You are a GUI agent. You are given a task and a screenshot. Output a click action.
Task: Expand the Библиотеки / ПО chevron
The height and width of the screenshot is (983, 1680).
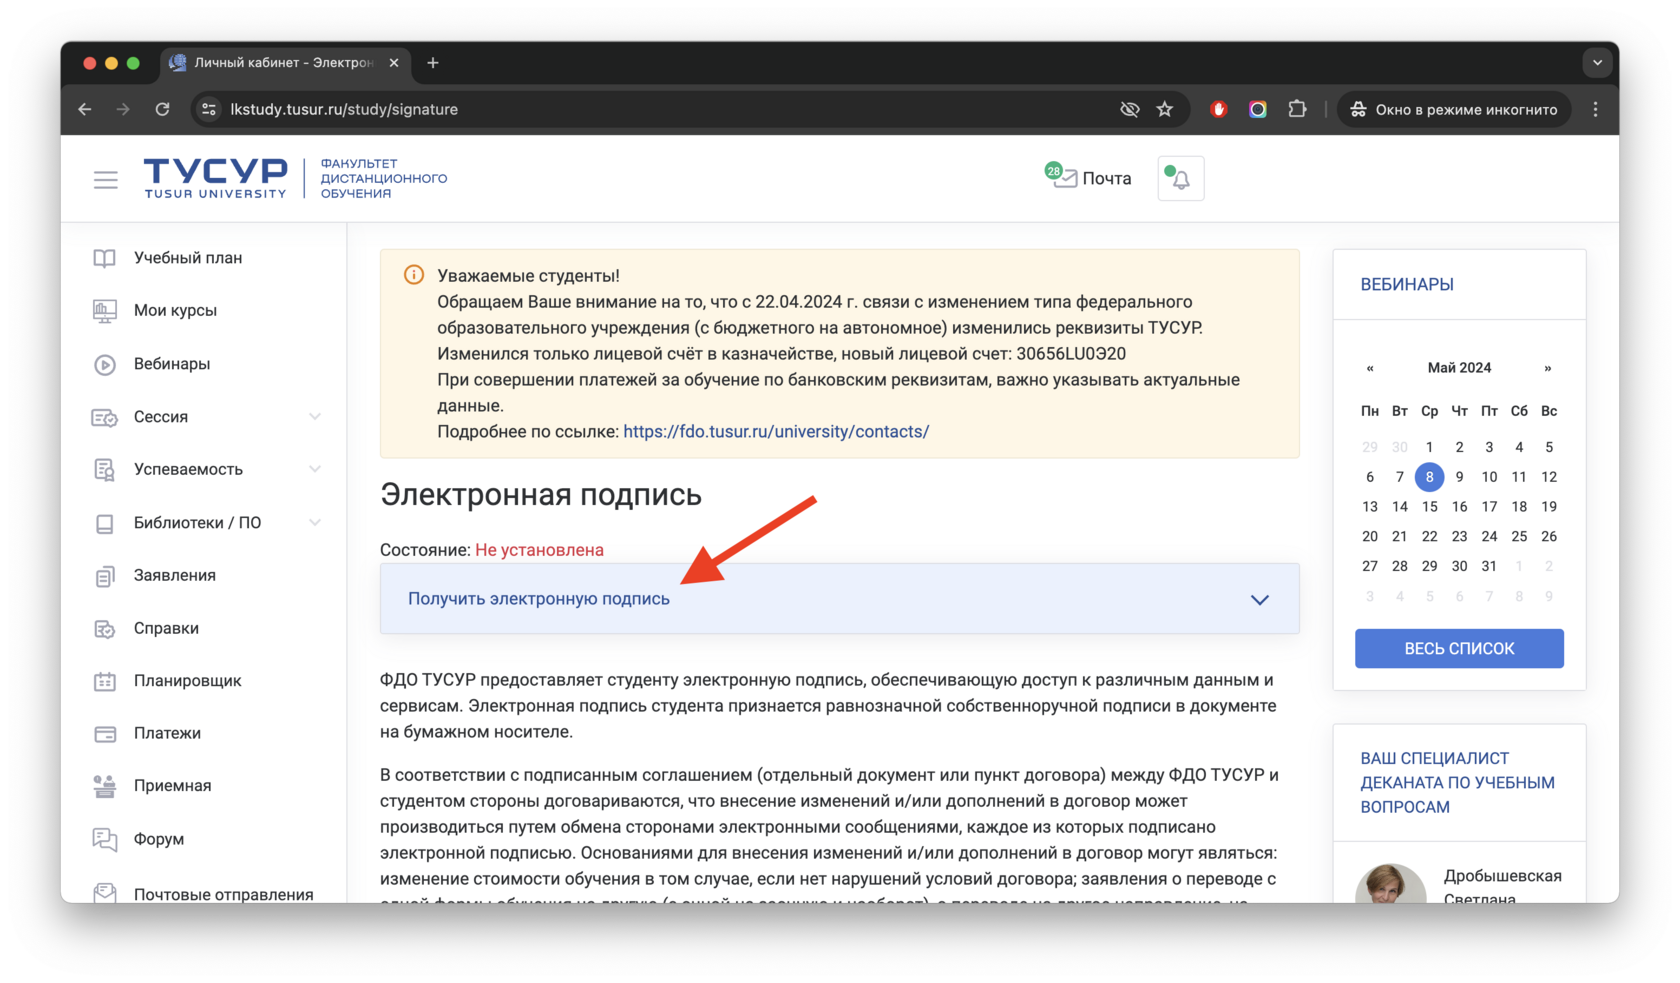(x=315, y=523)
